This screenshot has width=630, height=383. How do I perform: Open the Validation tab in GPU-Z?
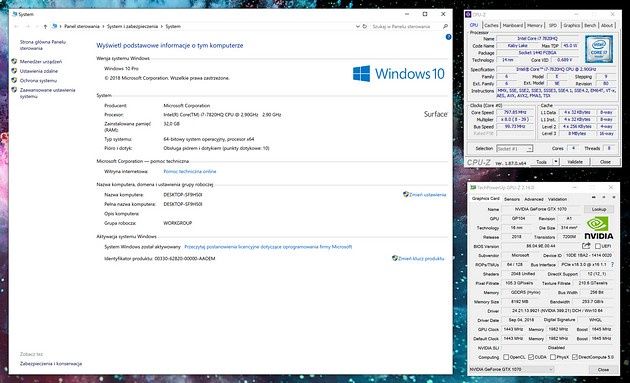[557, 199]
